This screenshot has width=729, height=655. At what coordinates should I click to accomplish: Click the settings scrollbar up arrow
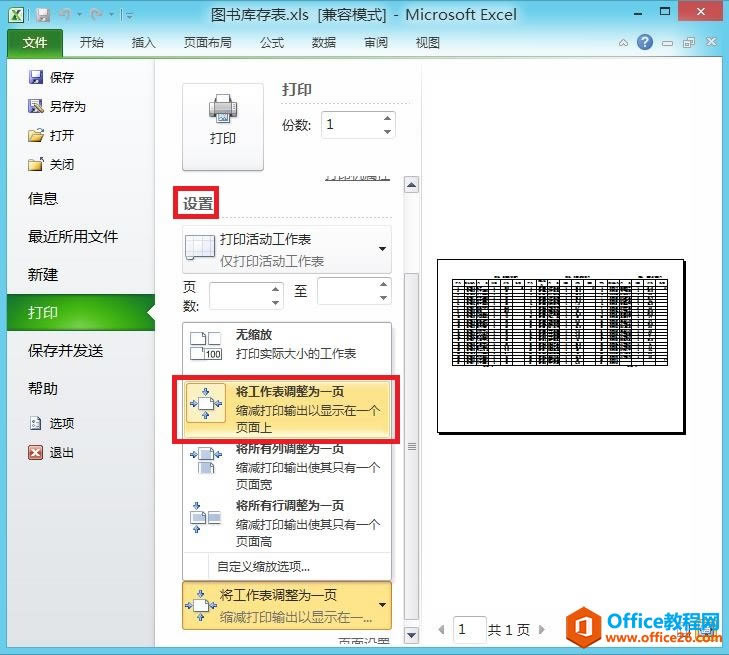click(x=411, y=185)
